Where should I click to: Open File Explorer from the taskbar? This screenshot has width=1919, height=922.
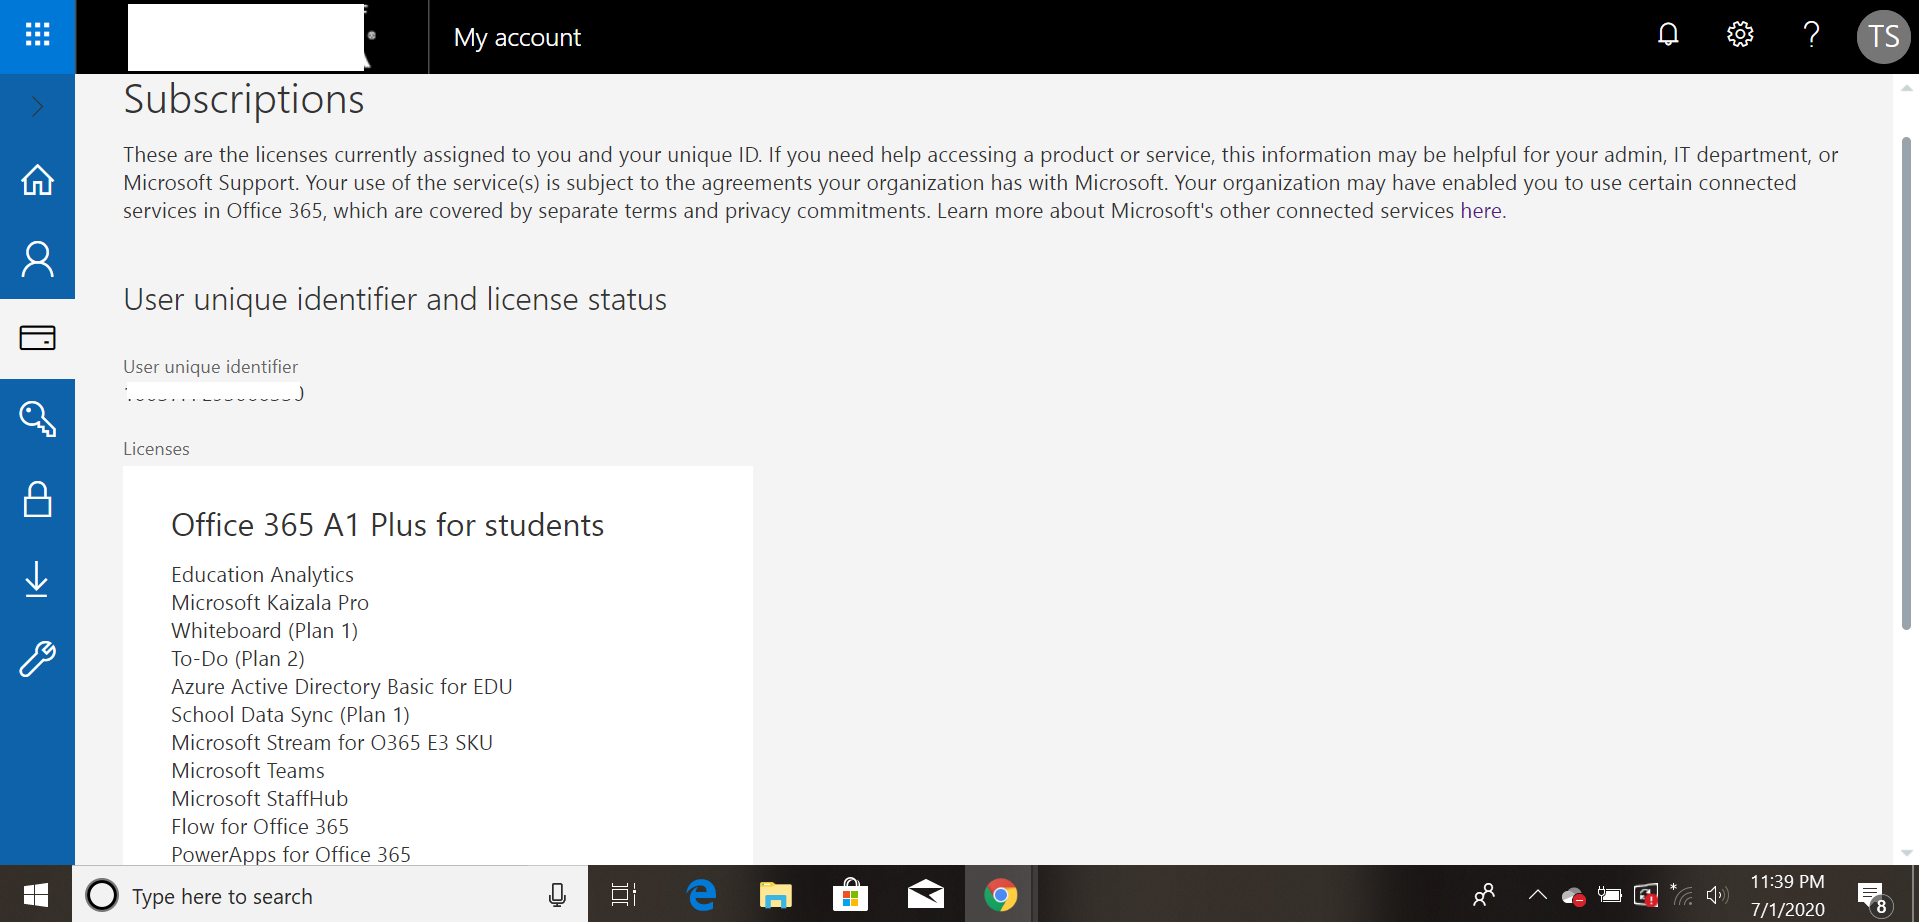tap(775, 894)
